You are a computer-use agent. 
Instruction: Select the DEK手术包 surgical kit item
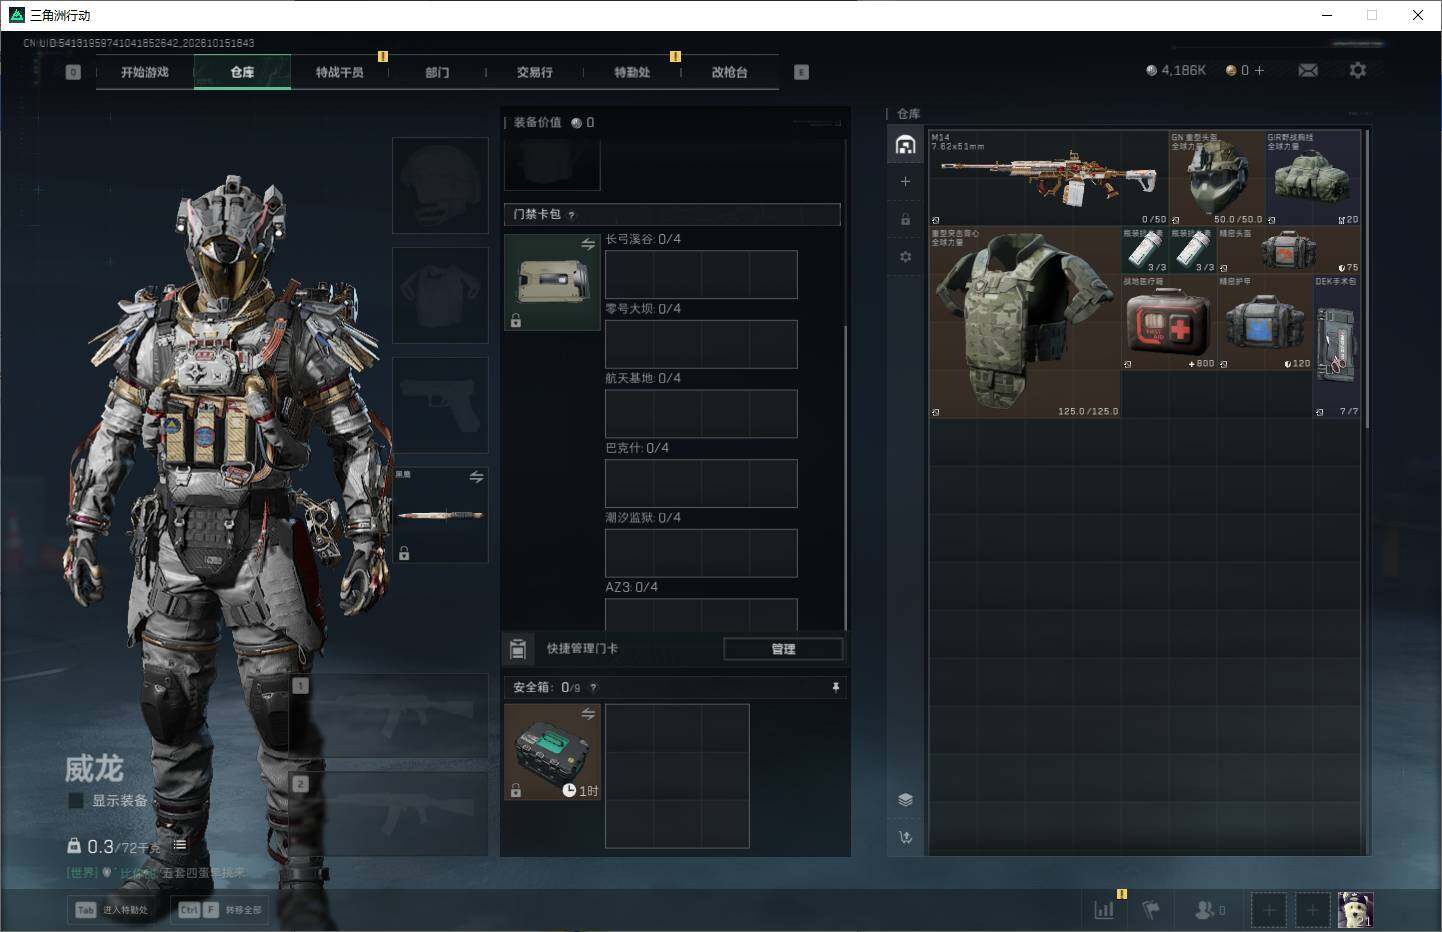tap(1336, 346)
